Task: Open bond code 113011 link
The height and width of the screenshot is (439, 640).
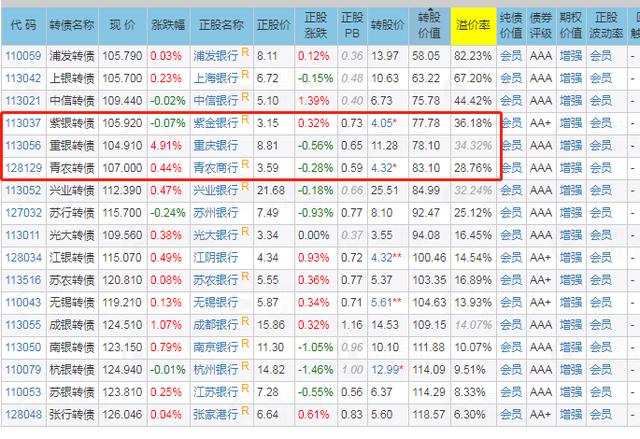Action: [23, 235]
